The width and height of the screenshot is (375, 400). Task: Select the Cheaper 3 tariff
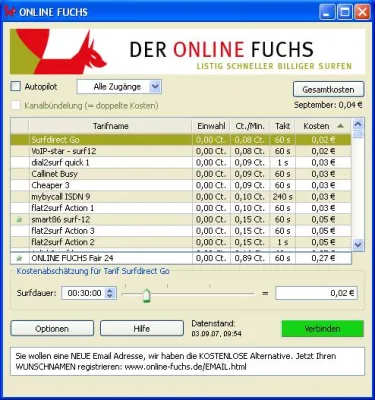coord(181,185)
